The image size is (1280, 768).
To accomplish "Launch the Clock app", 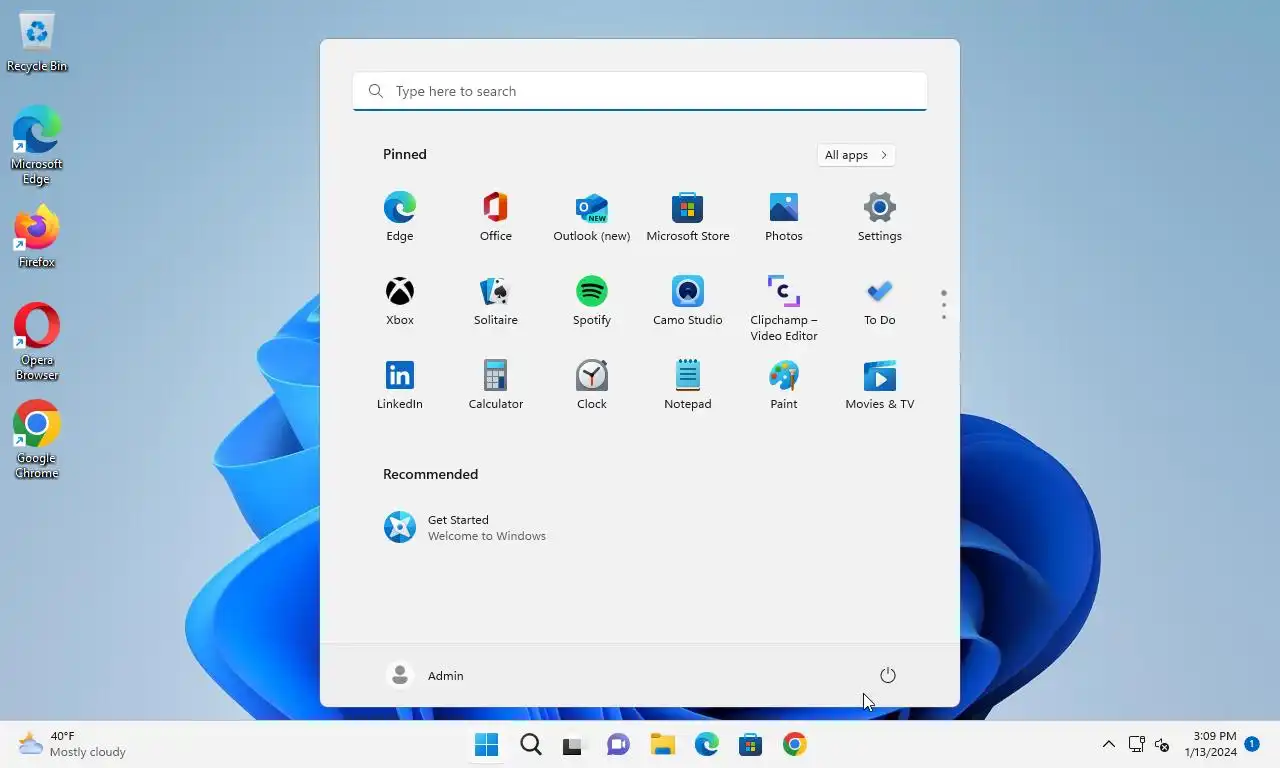I will tap(592, 385).
